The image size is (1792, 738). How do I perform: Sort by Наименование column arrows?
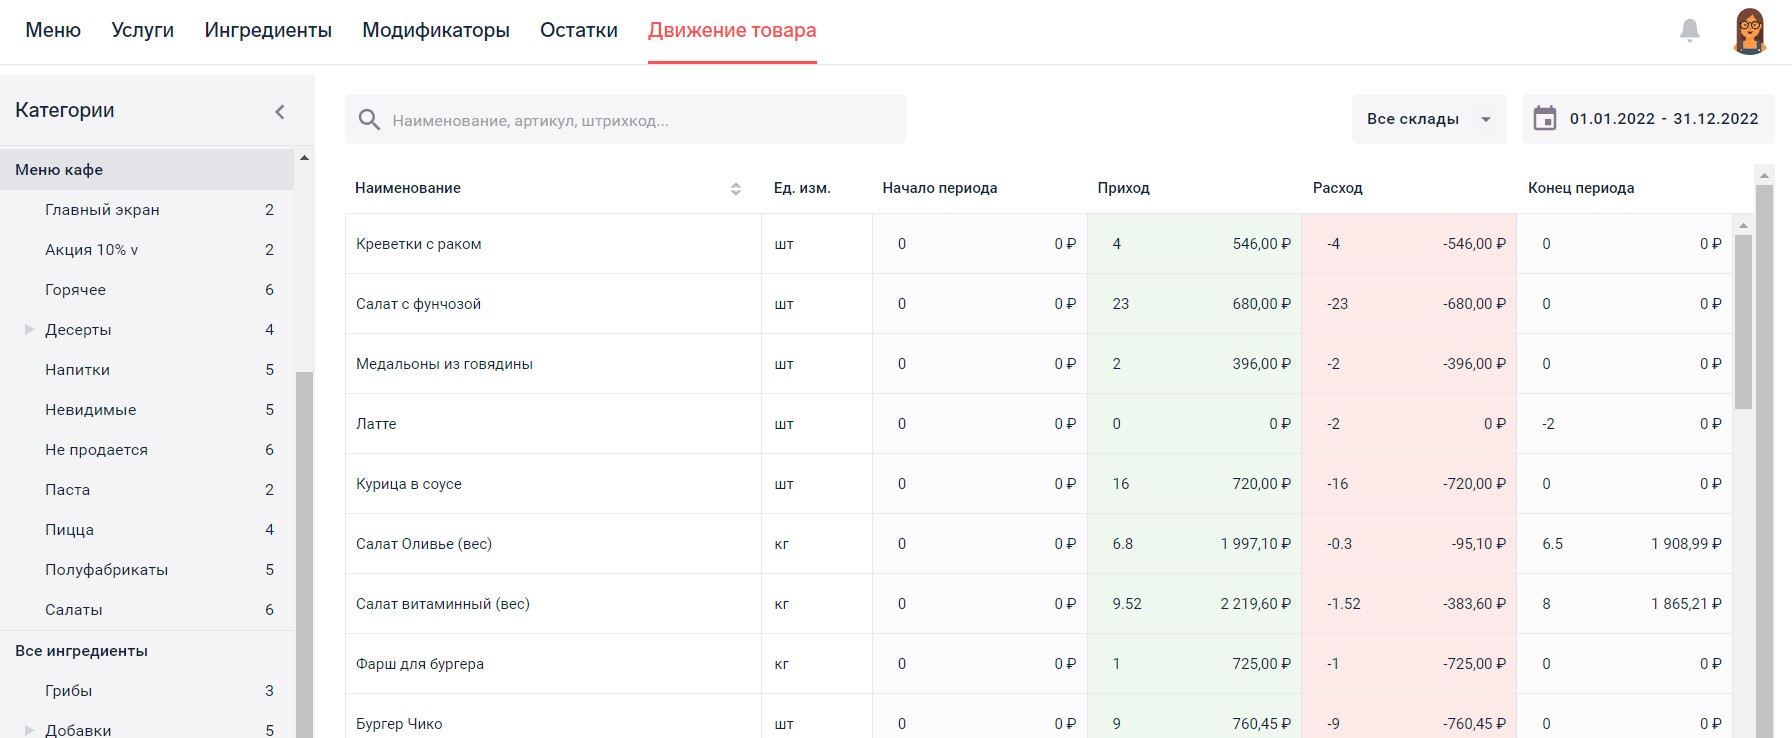point(736,189)
